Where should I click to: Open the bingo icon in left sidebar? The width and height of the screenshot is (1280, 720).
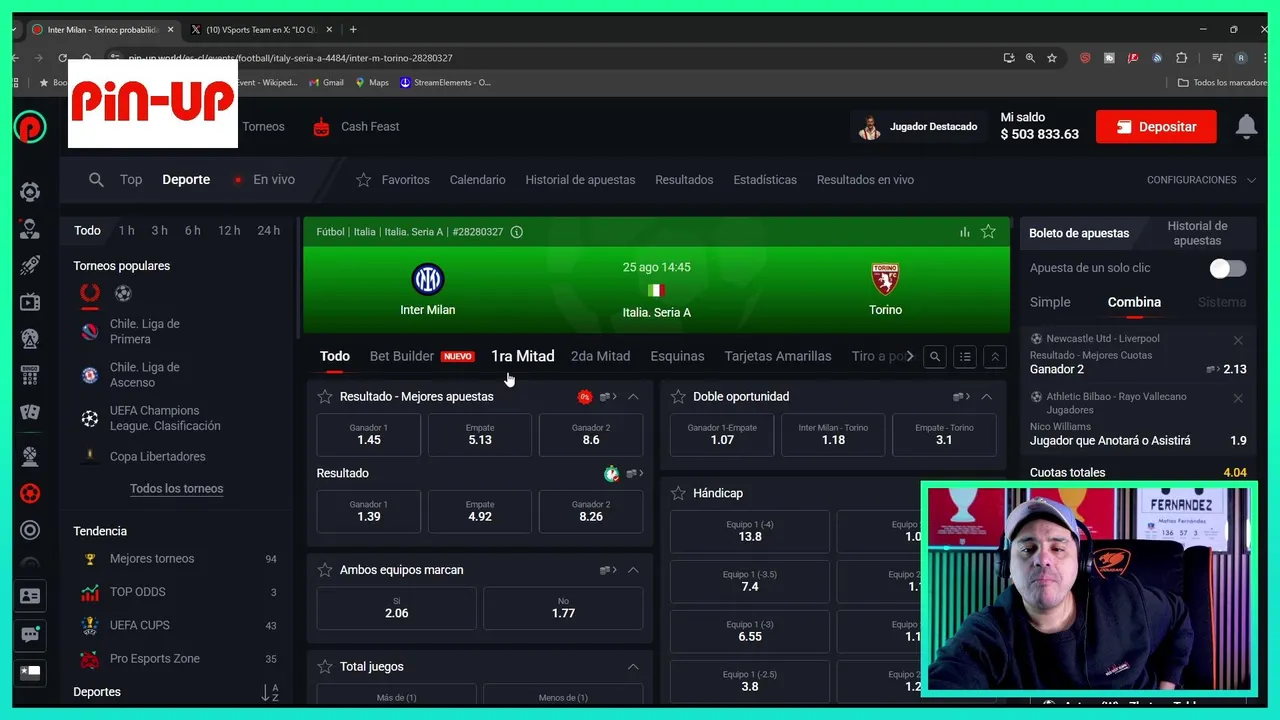(x=30, y=376)
